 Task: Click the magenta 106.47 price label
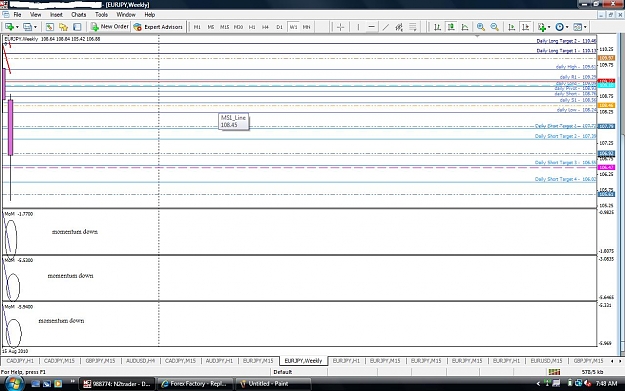point(606,167)
